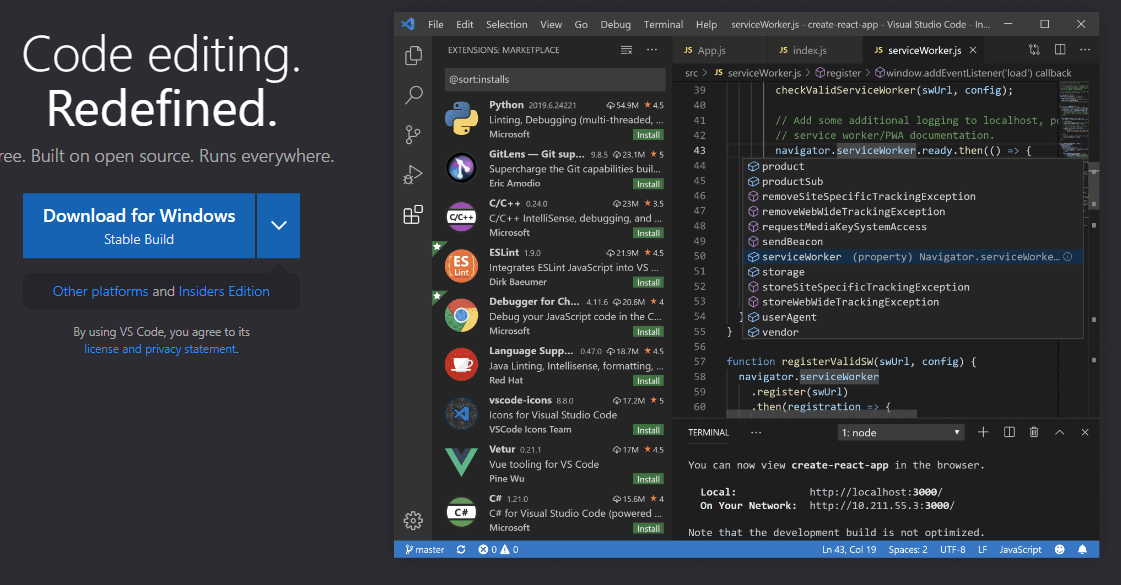Click Download for Windows button
The image size is (1121, 585).
click(x=139, y=225)
